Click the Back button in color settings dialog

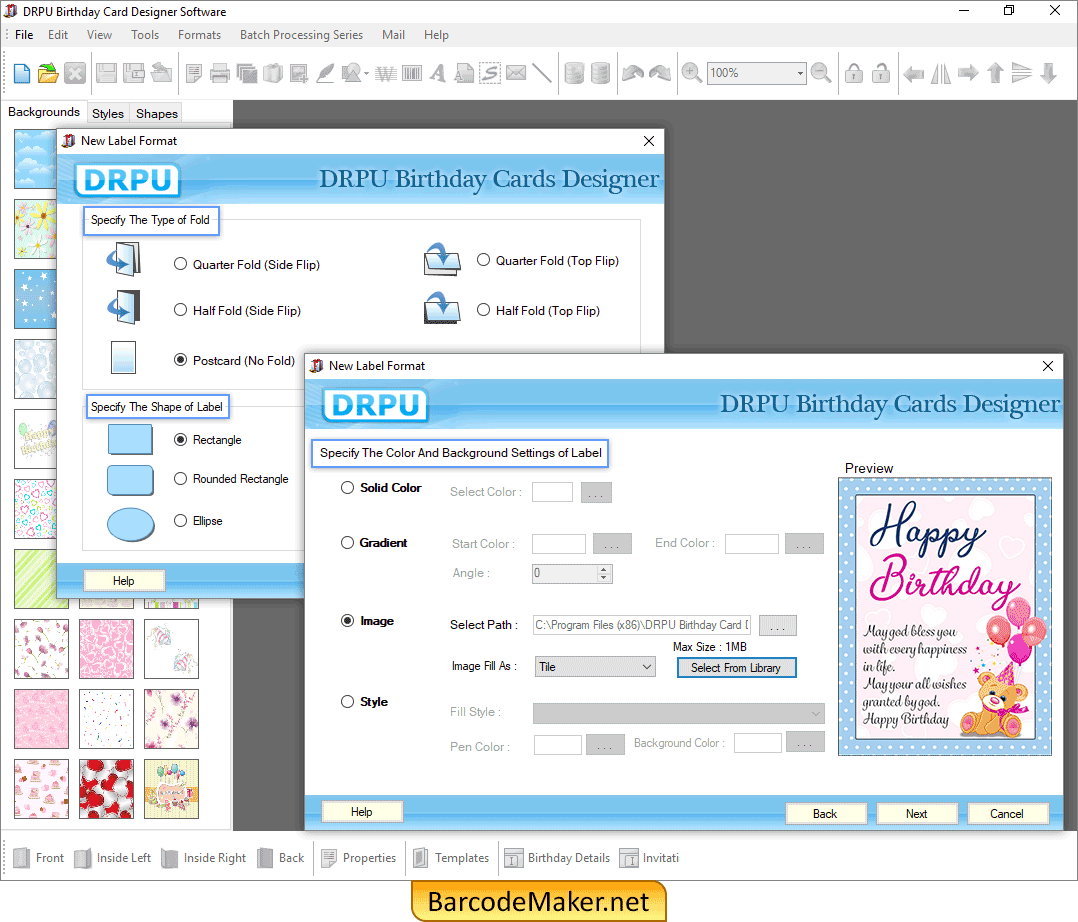(x=825, y=813)
